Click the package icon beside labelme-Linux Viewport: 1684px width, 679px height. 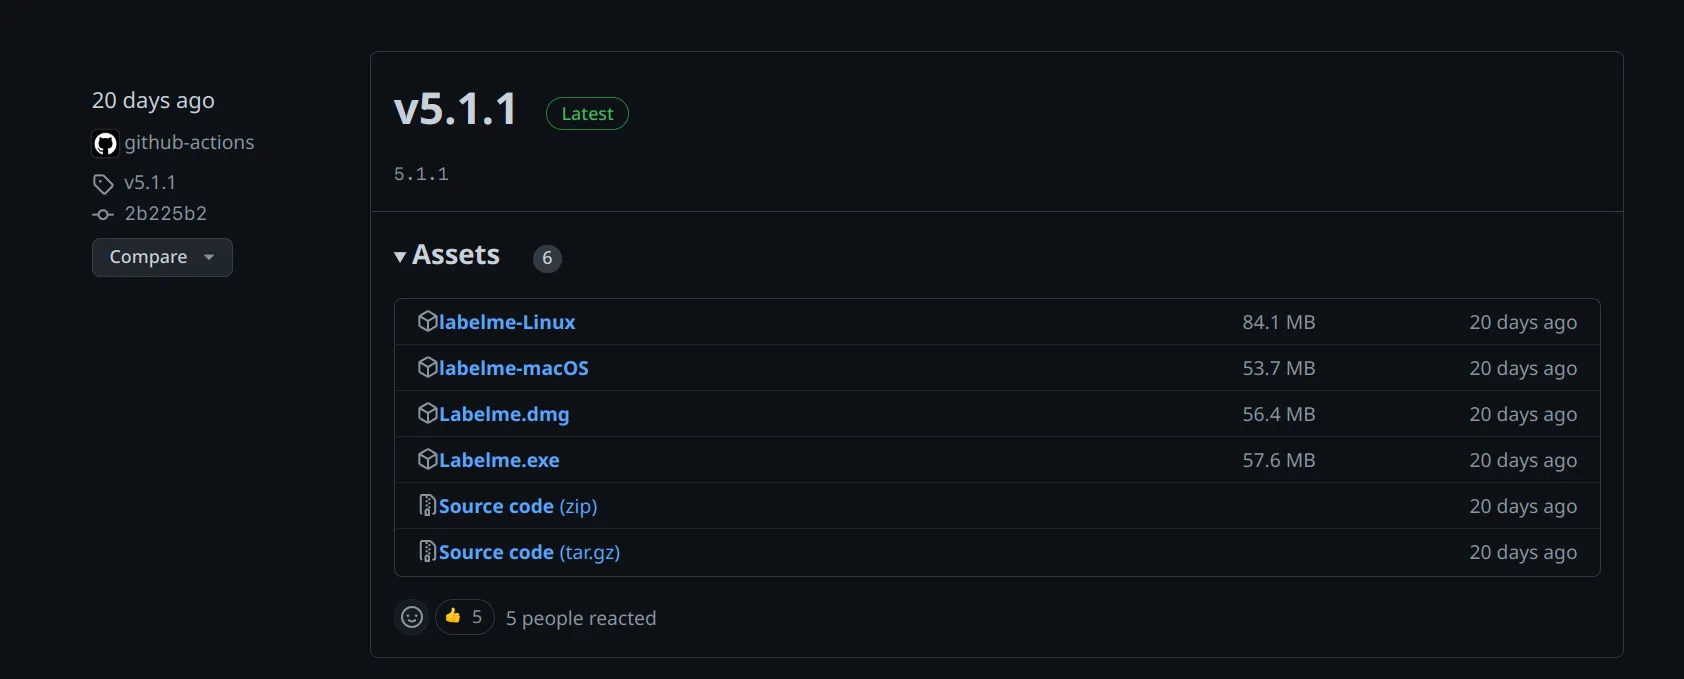pyautogui.click(x=427, y=321)
